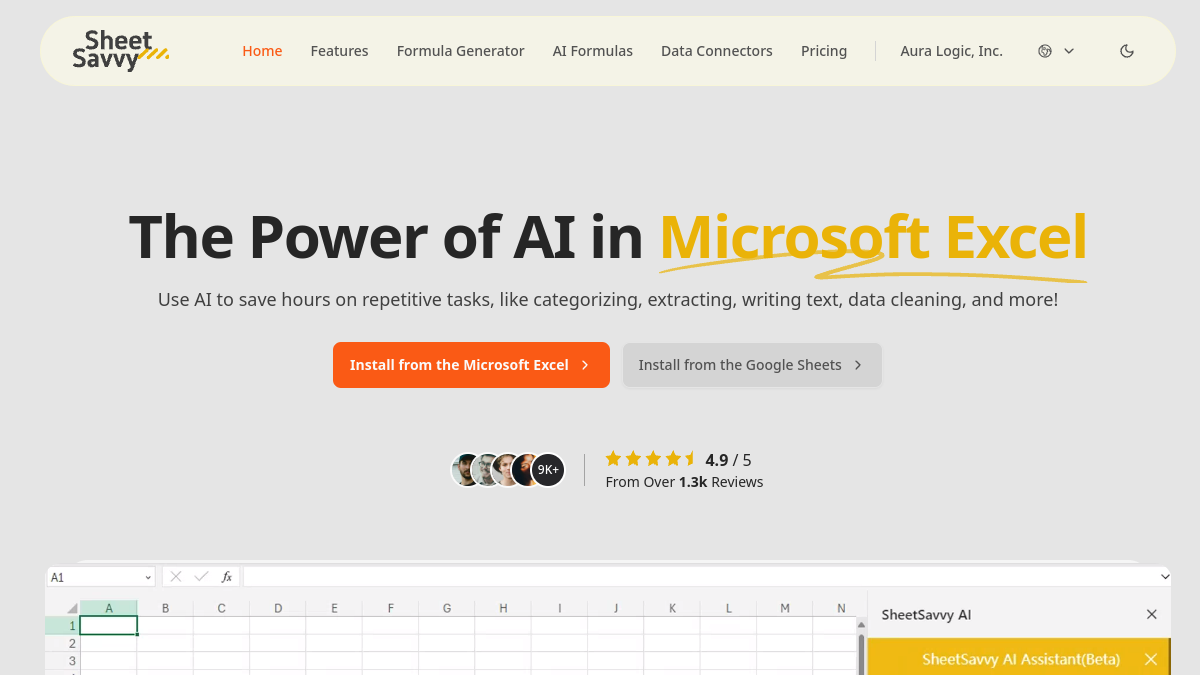Screen dimensions: 1200x675
Task: Select column D header
Action: coord(278,608)
